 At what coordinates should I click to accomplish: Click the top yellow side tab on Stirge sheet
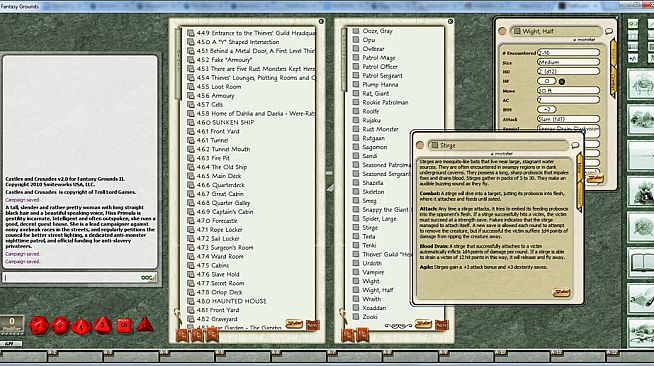point(580,168)
